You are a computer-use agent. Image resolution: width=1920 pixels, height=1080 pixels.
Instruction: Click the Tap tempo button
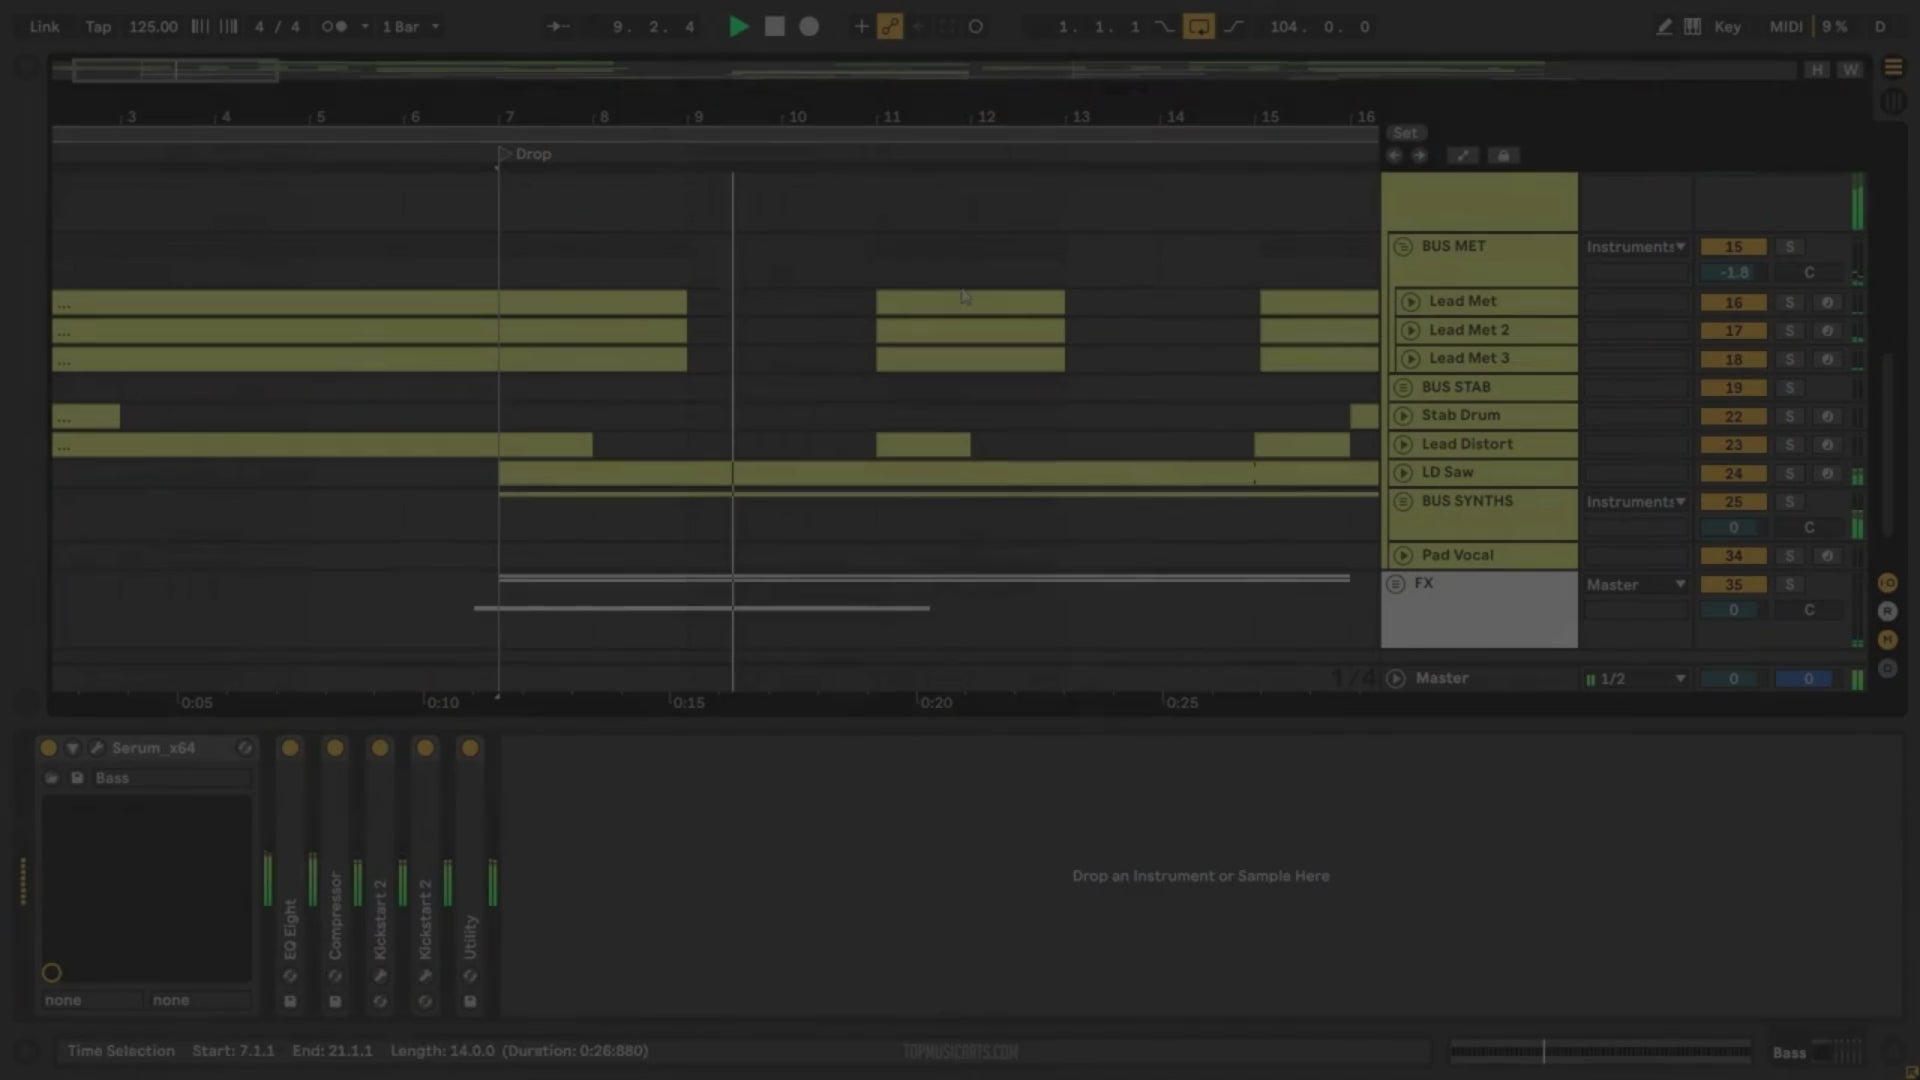[x=98, y=27]
